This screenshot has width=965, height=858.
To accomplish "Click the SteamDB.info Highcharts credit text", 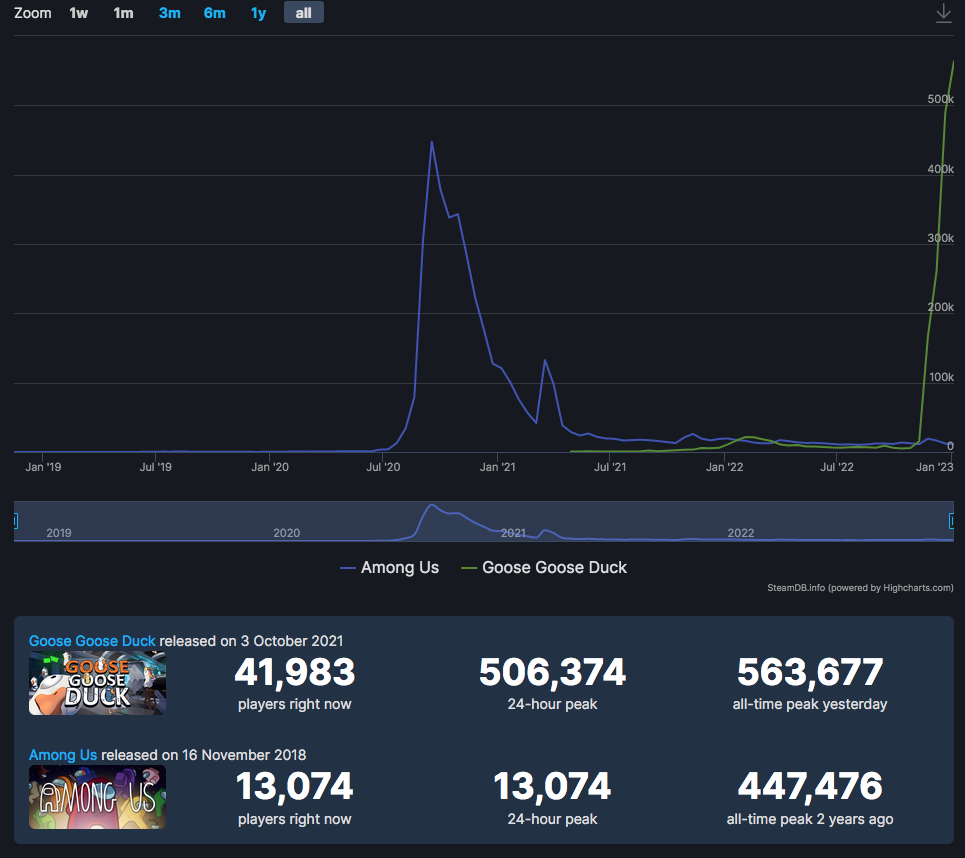I will point(860,588).
